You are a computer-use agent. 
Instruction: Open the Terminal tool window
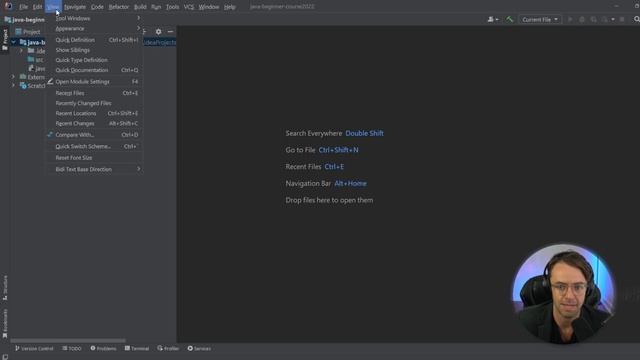(137, 349)
